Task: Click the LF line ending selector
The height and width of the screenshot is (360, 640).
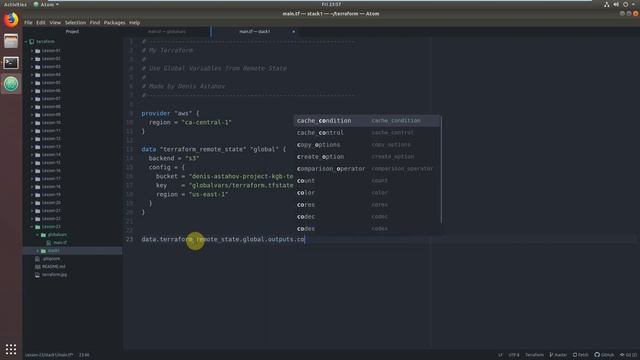Action: click(500, 355)
